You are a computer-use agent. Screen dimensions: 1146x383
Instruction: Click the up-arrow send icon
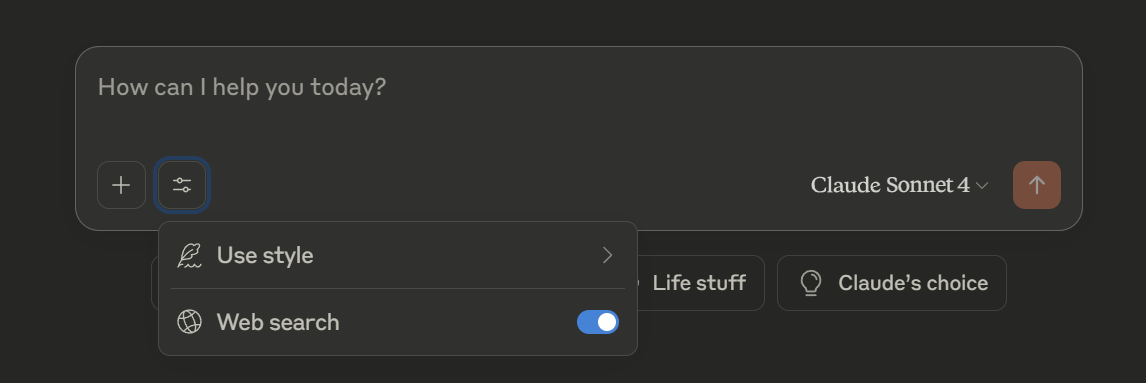1036,185
